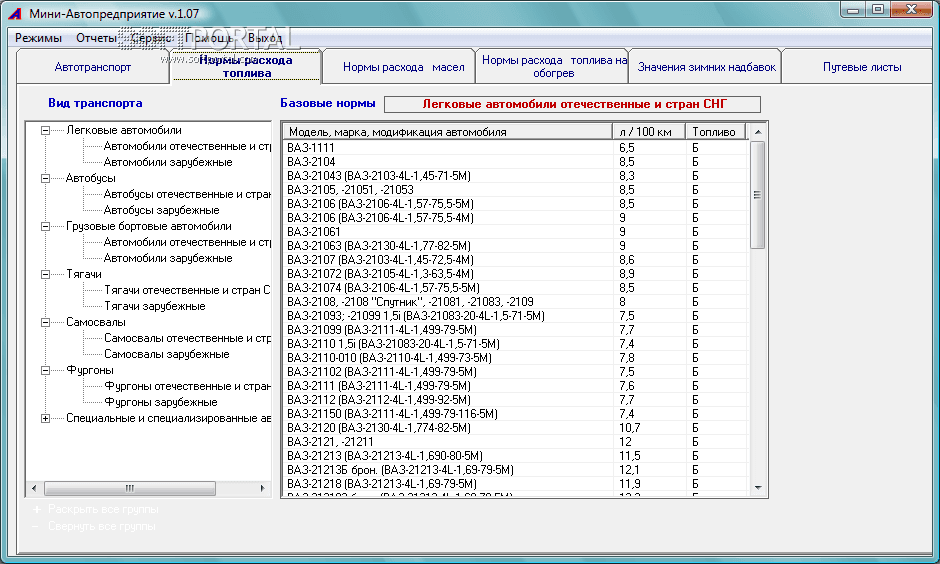Click table scrollbar up arrow
The image size is (940, 564).
[758, 131]
